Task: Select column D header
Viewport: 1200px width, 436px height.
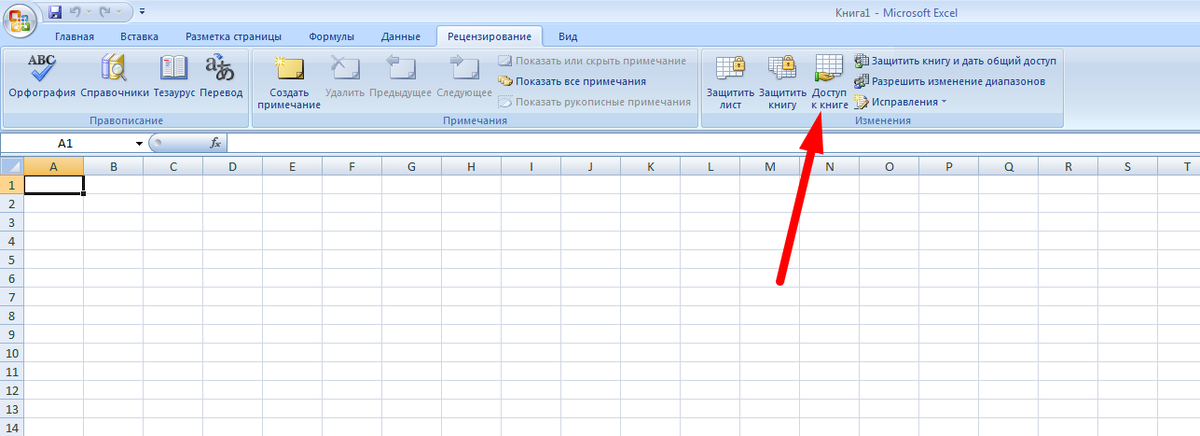Action: click(232, 167)
